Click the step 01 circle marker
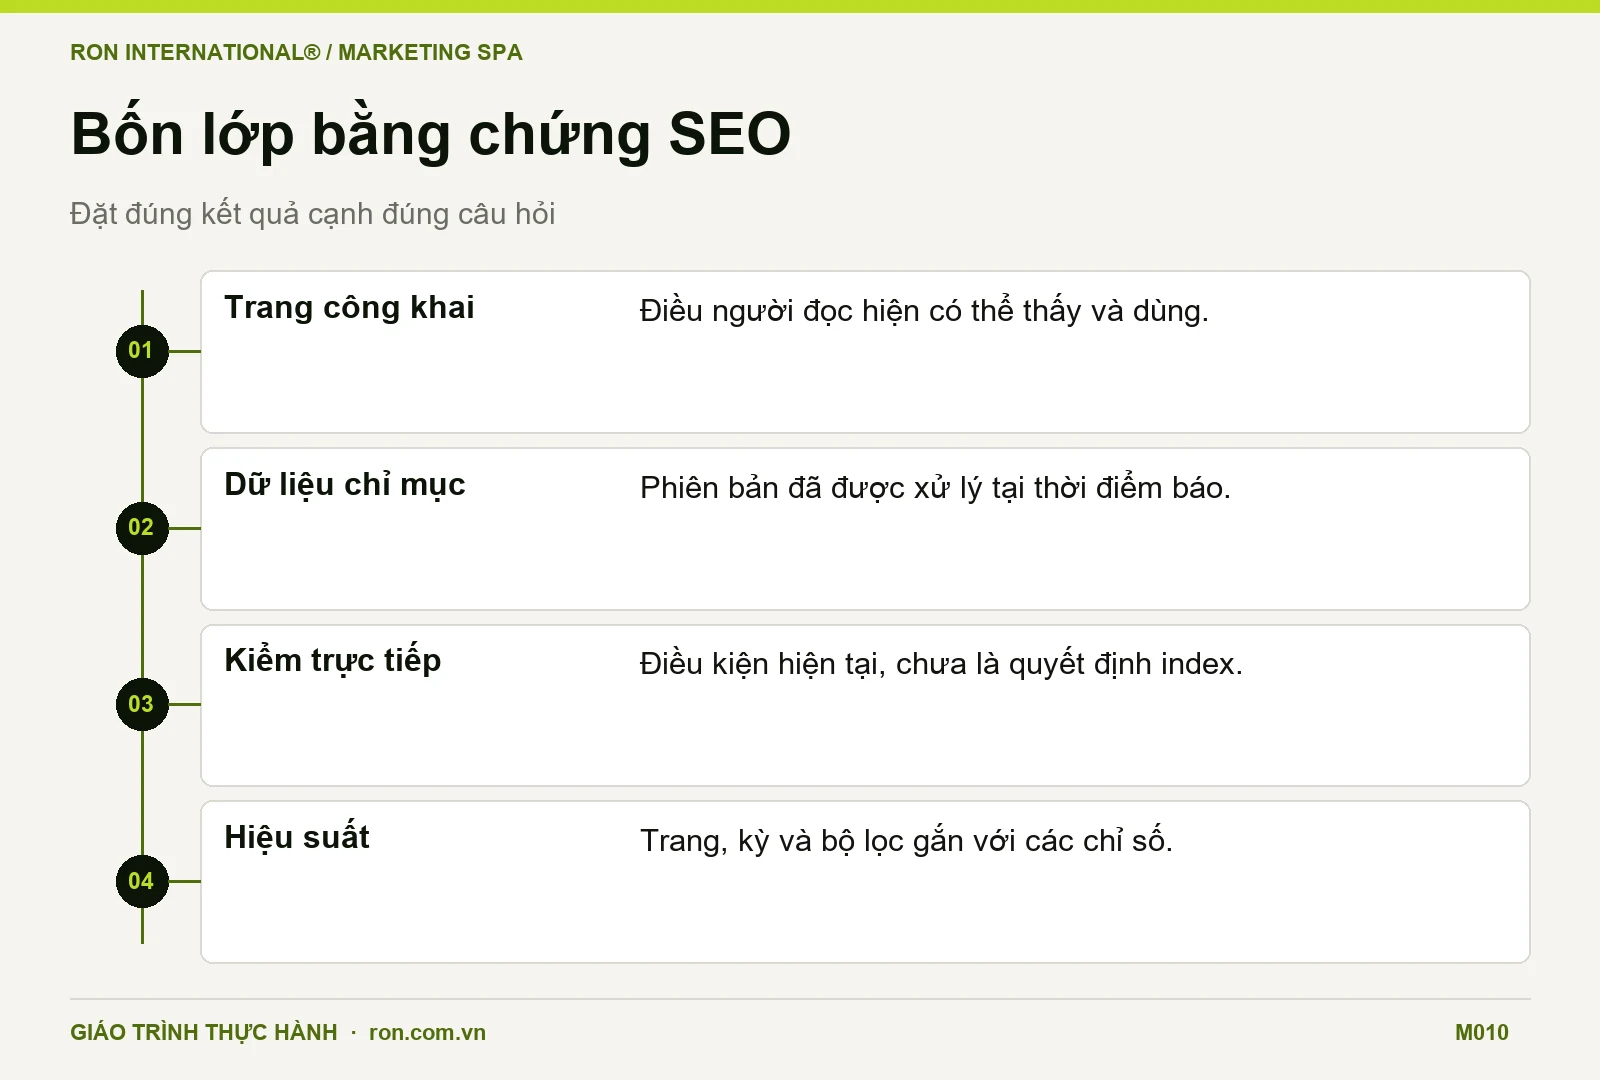Image resolution: width=1600 pixels, height=1080 pixels. point(142,351)
